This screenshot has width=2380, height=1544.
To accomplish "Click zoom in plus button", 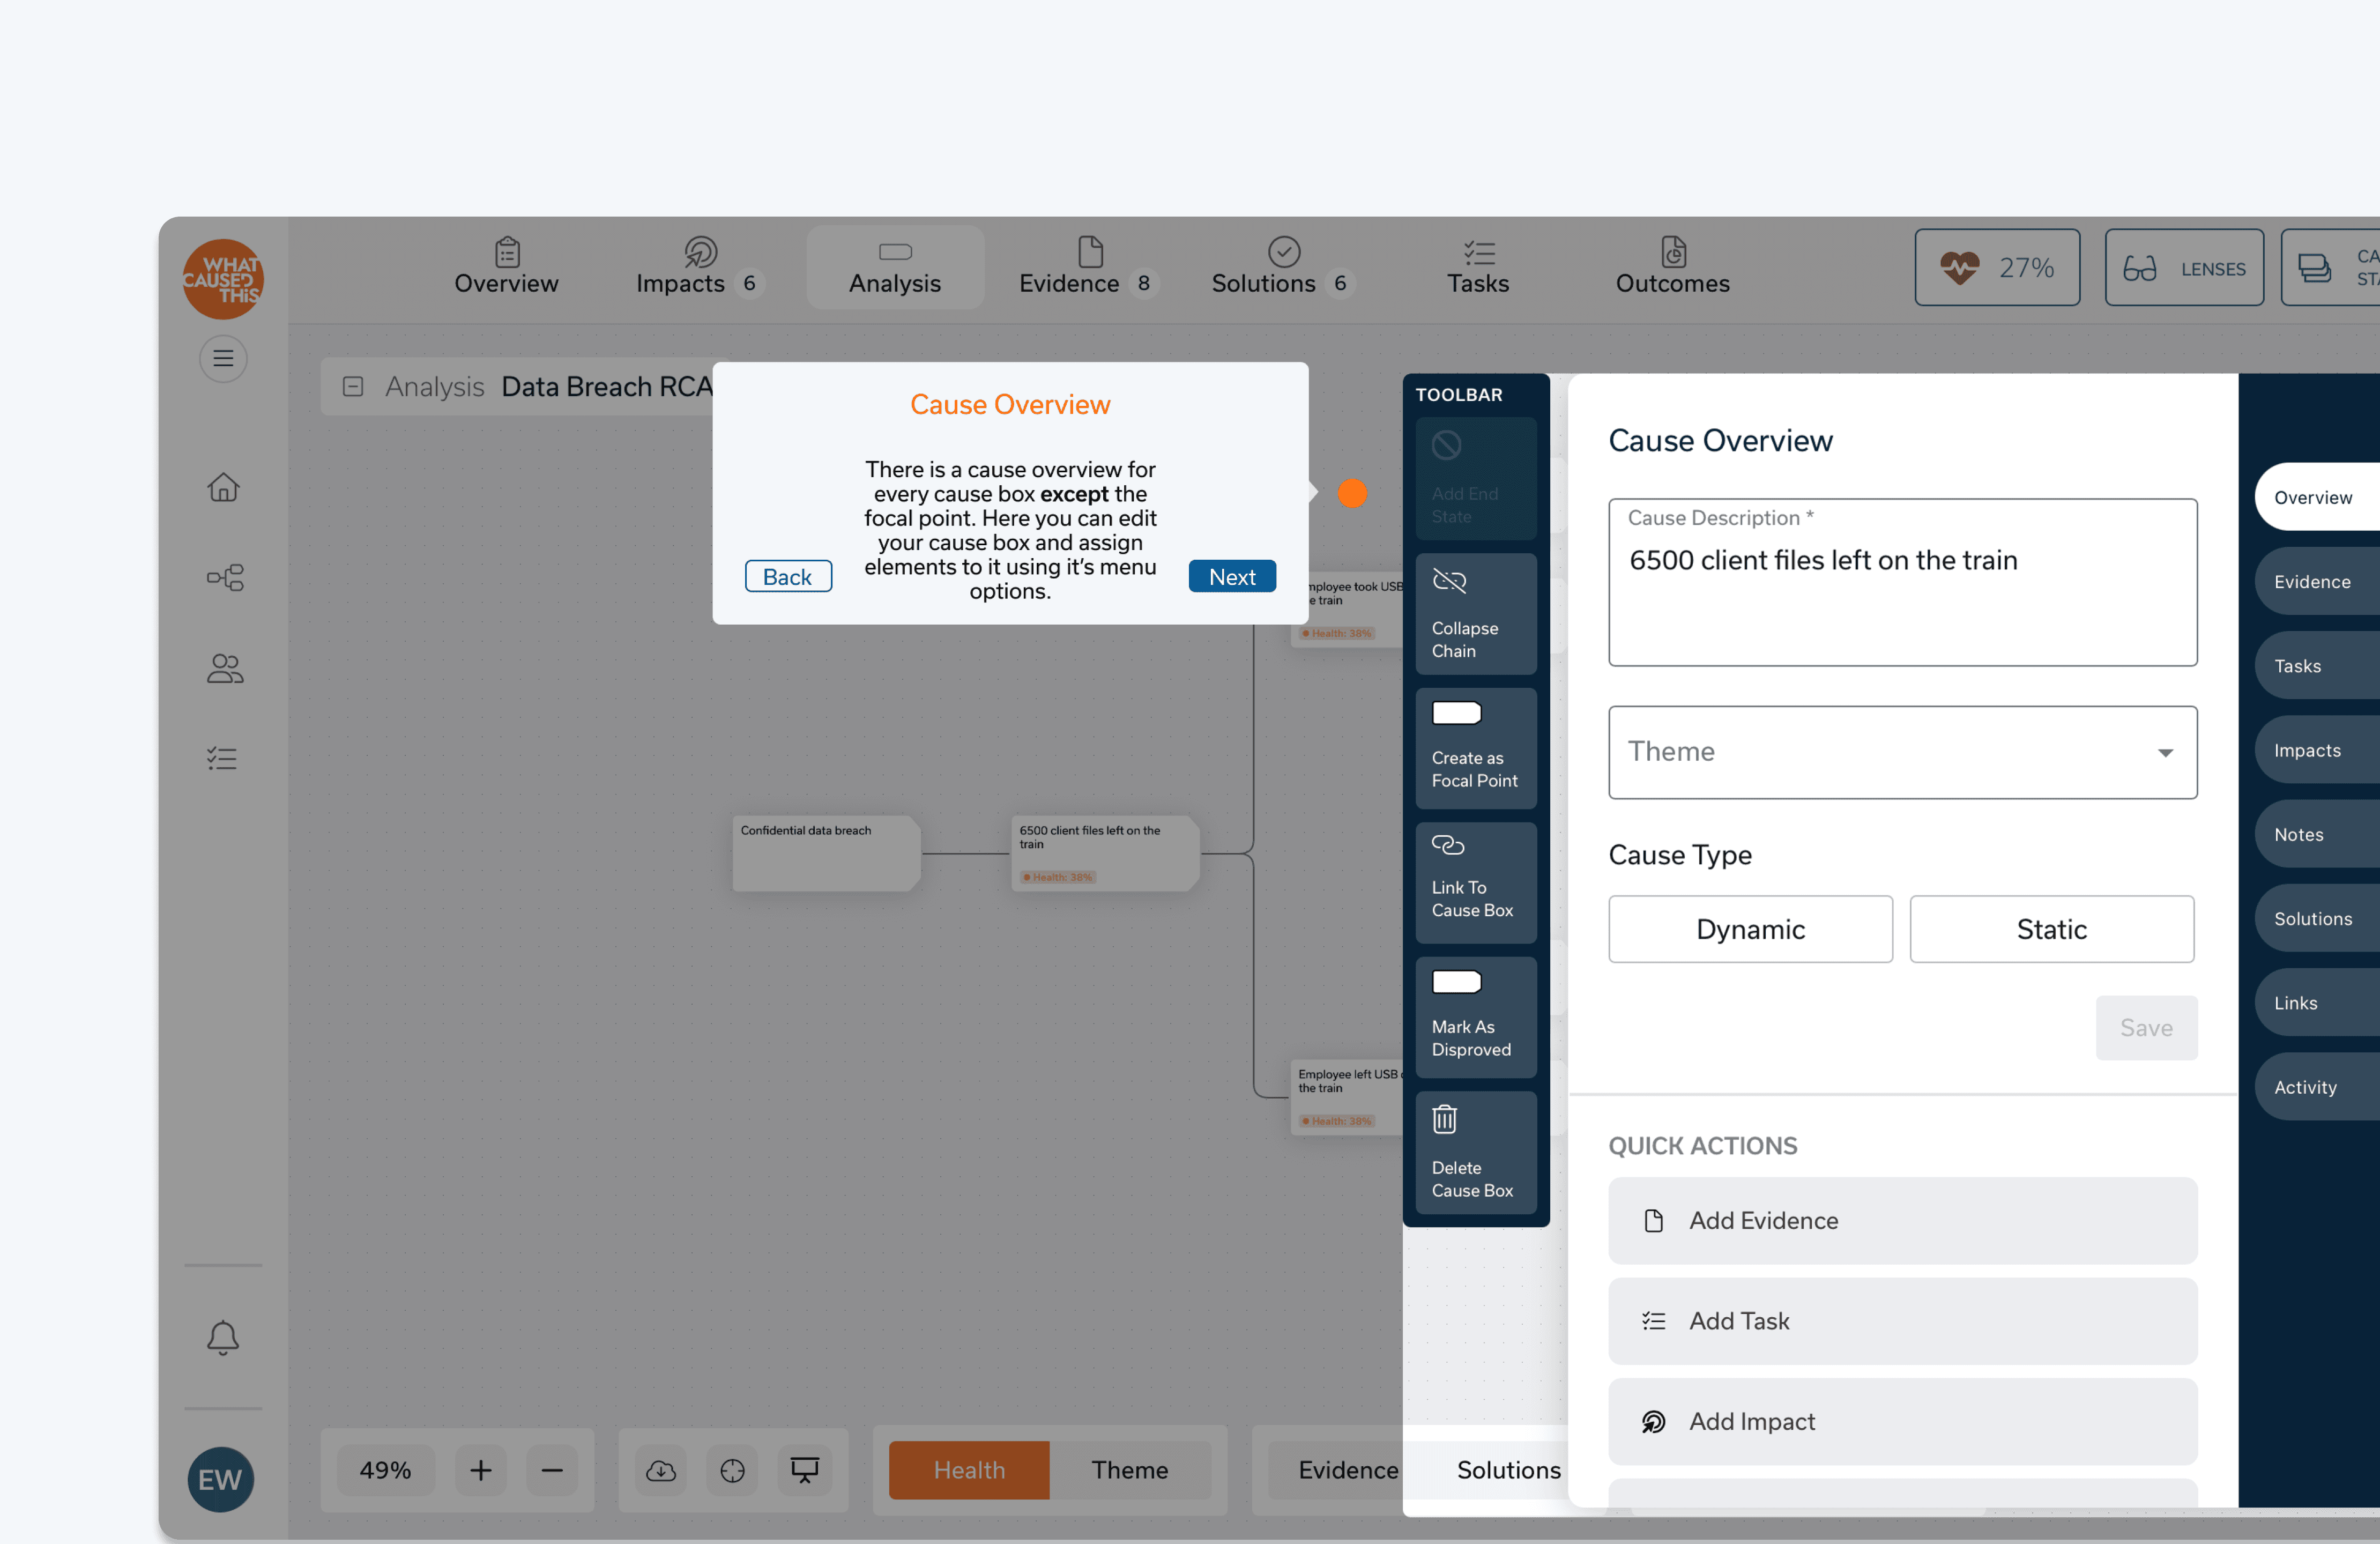I will [x=480, y=1469].
